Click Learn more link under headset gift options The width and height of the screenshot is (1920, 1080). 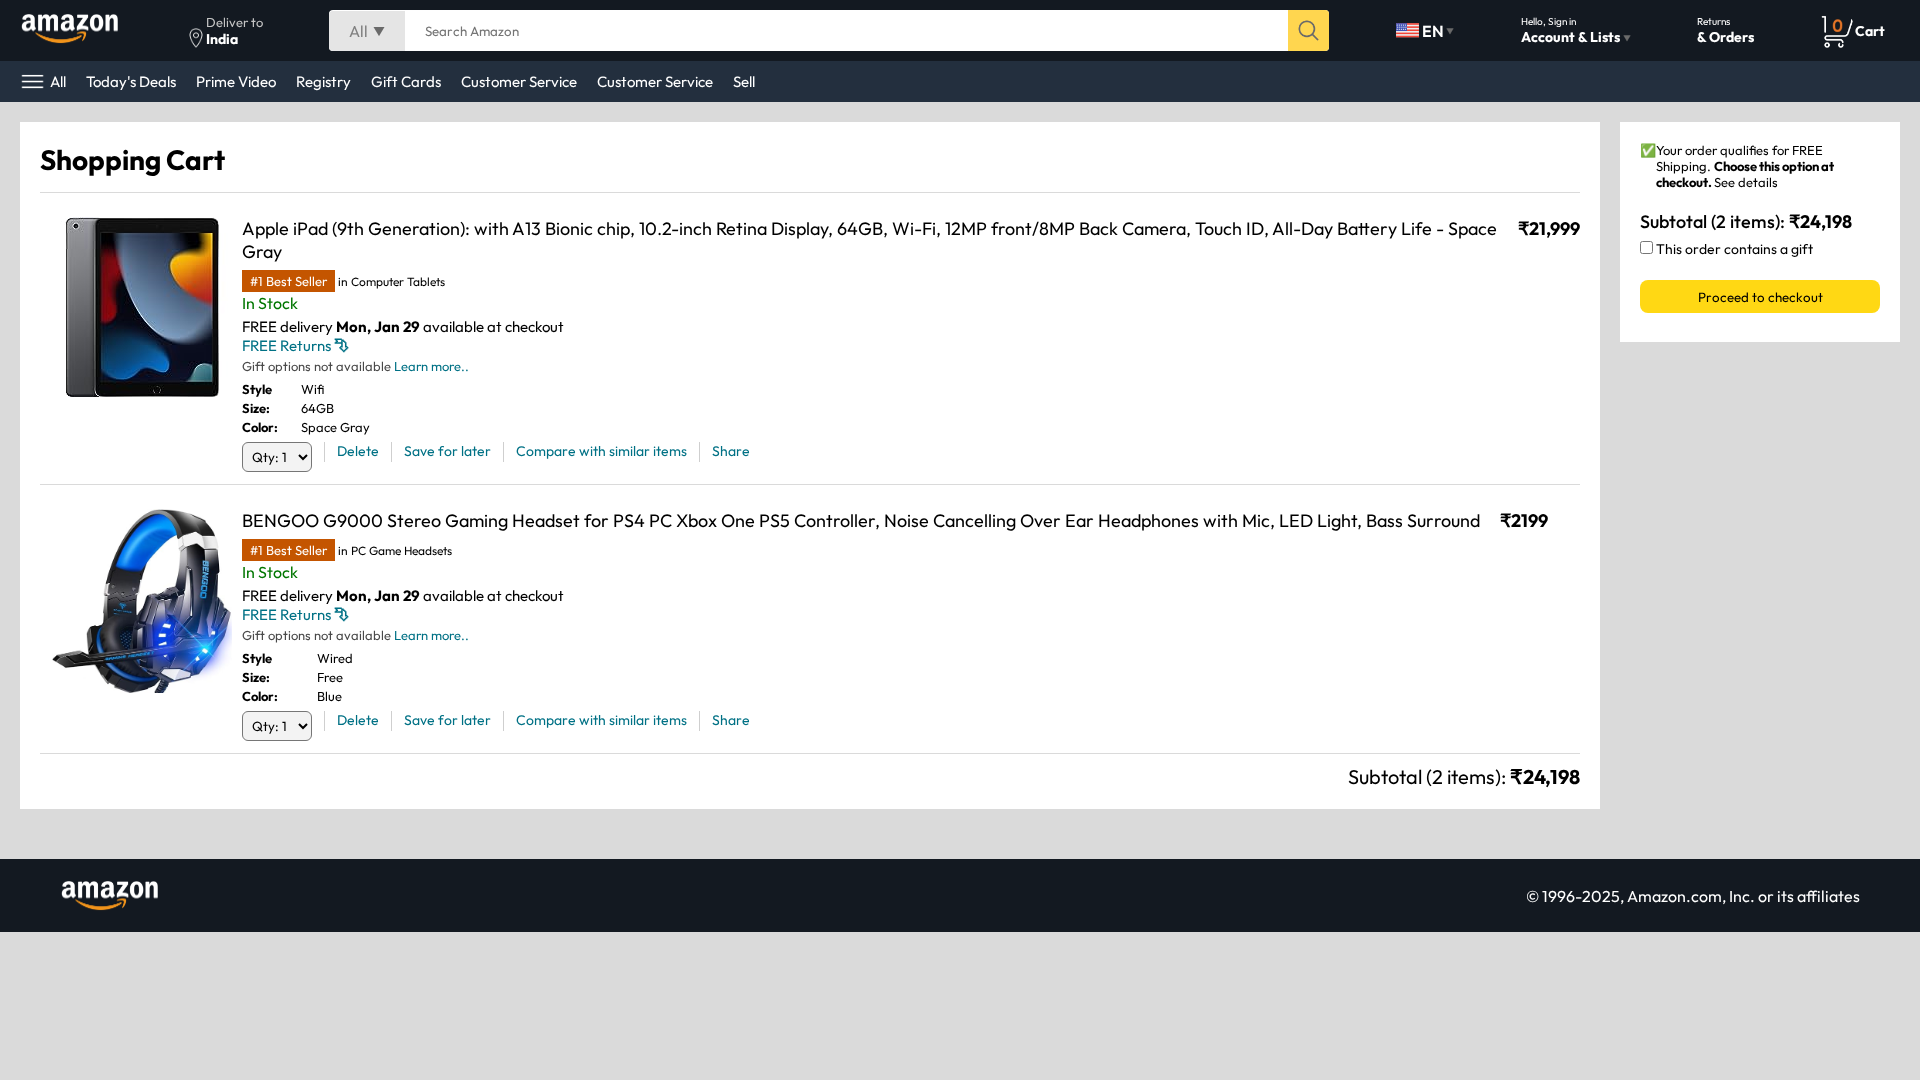[431, 636]
